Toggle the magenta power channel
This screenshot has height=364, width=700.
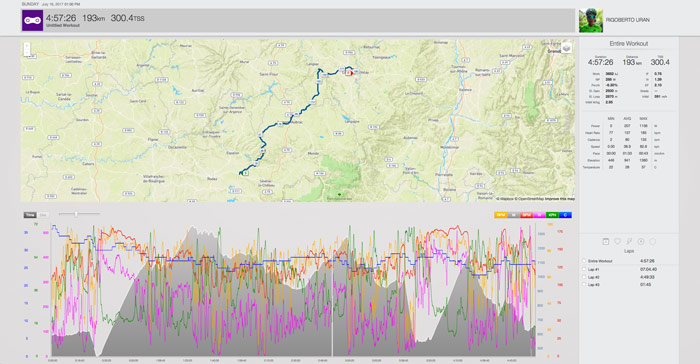point(539,215)
